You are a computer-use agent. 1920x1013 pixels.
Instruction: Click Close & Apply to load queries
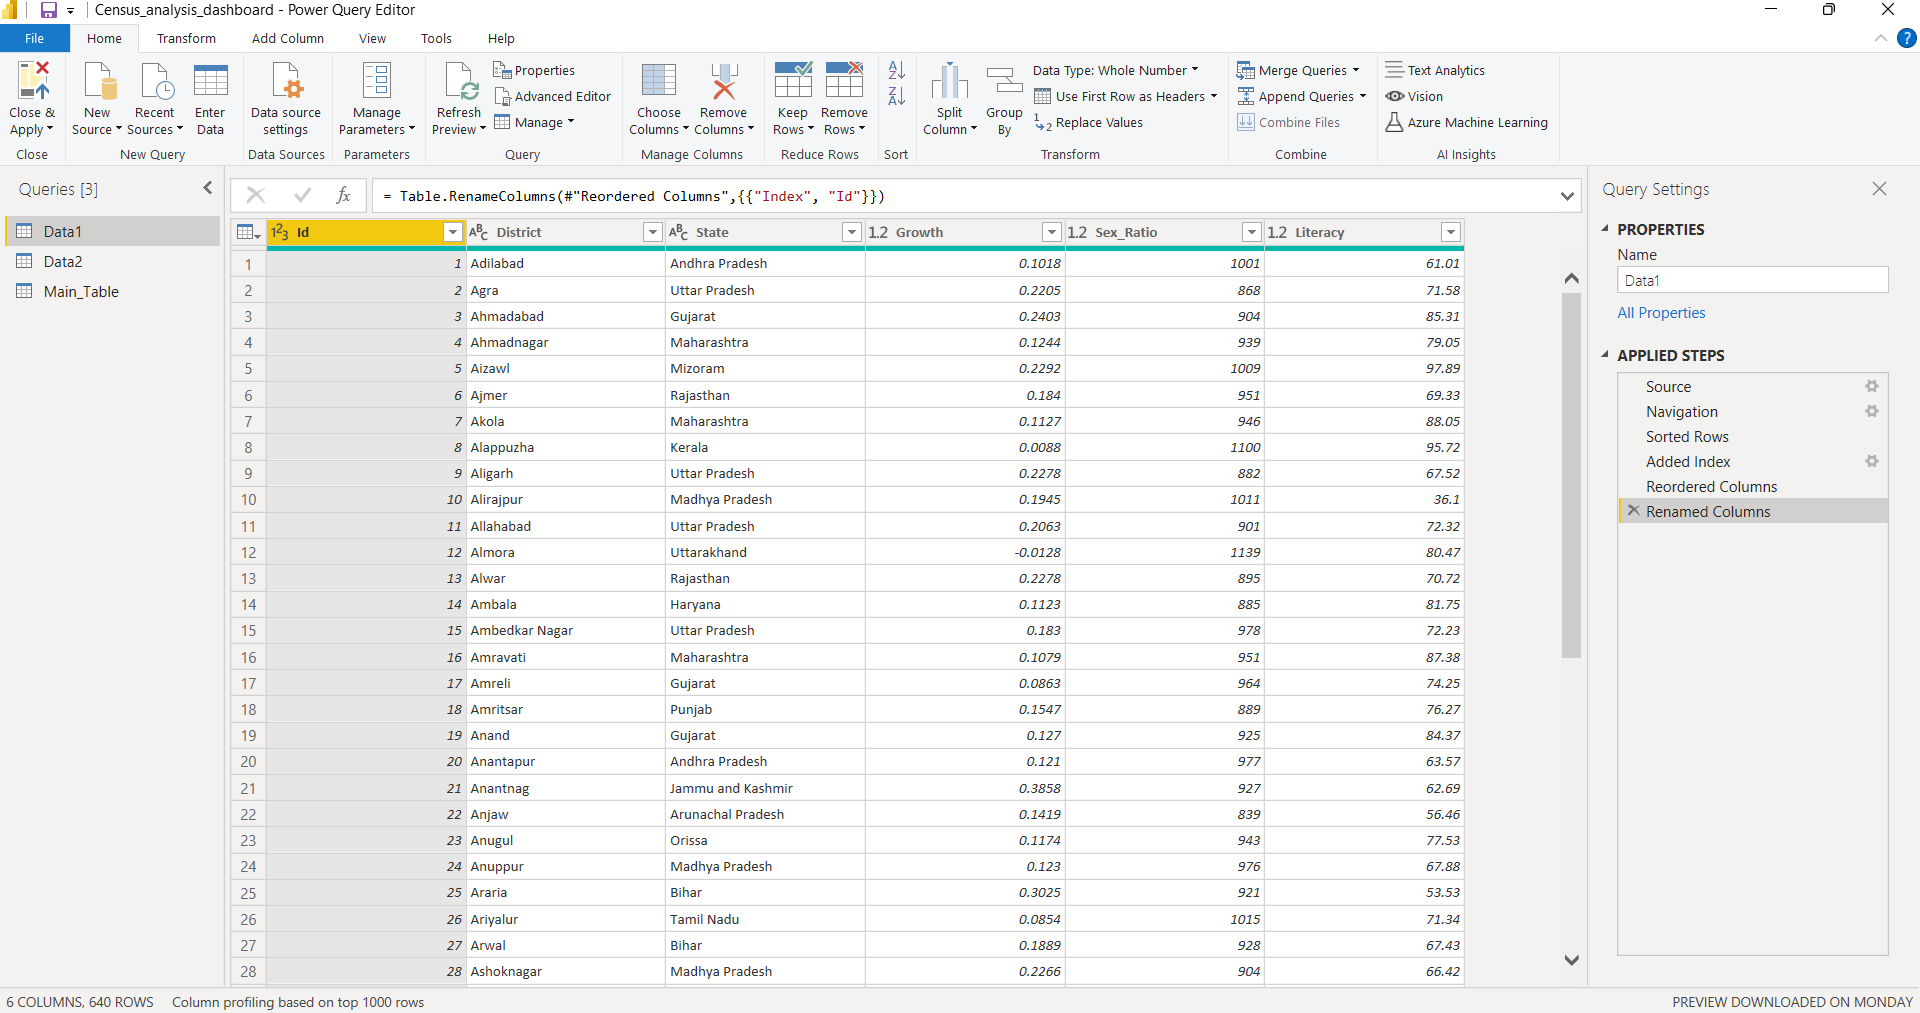[31, 97]
